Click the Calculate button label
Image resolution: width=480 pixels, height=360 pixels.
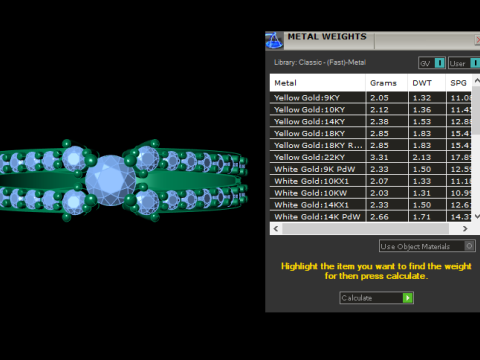pyautogui.click(x=357, y=298)
